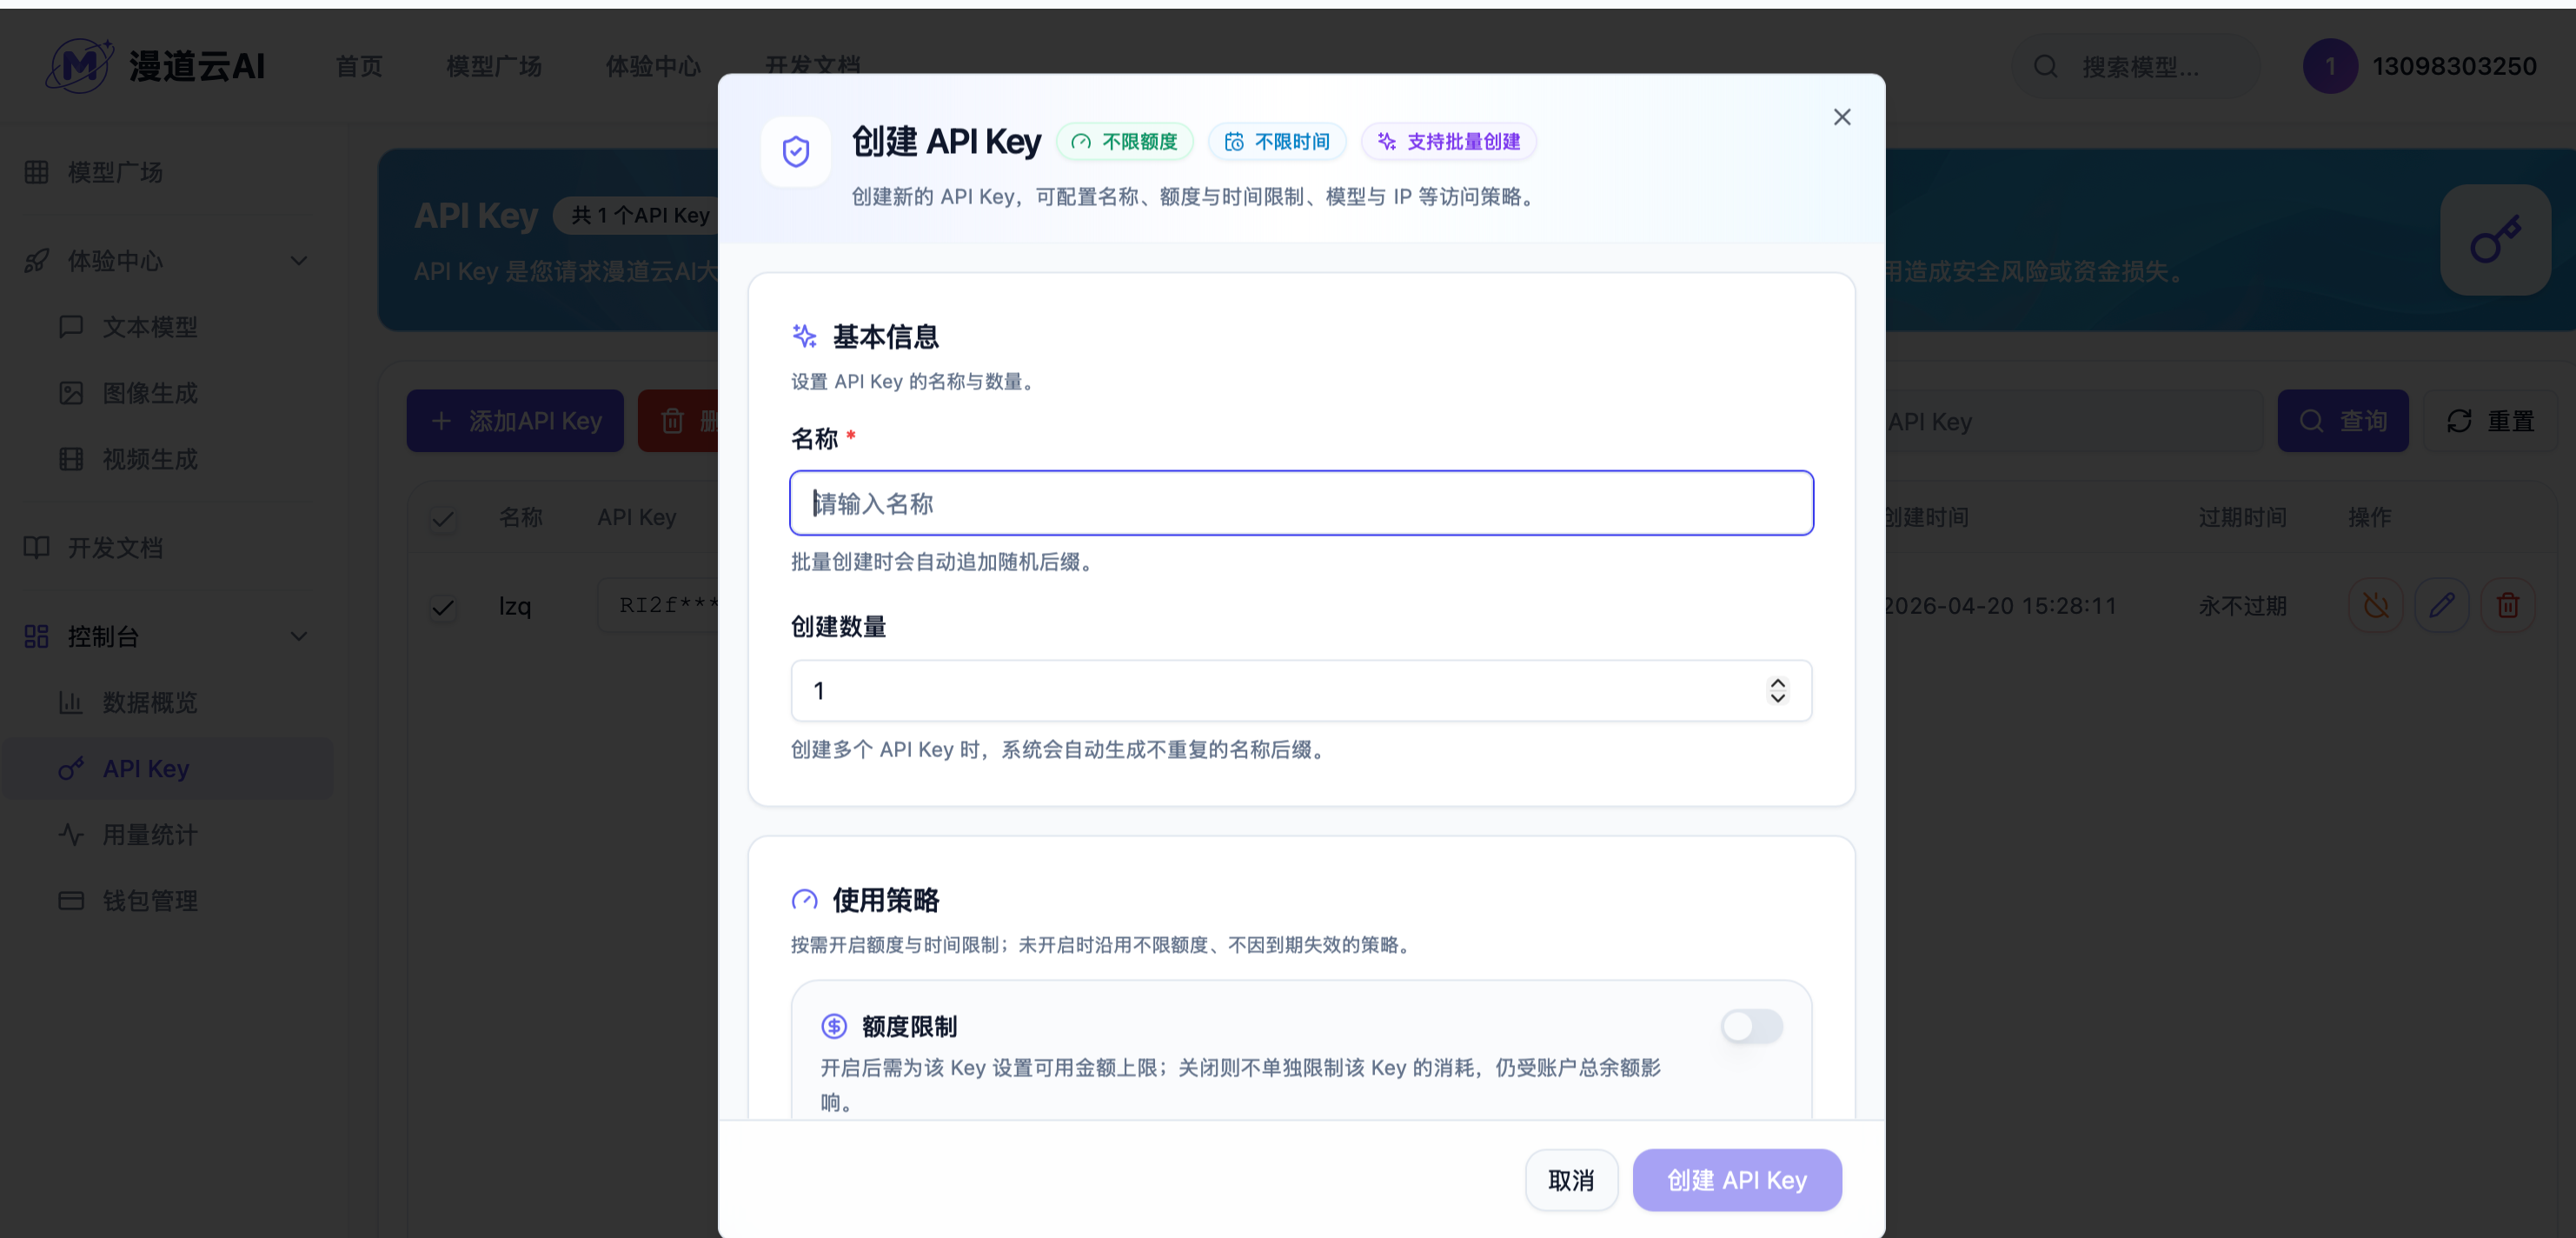Click the large key icon in banner

click(2496, 240)
